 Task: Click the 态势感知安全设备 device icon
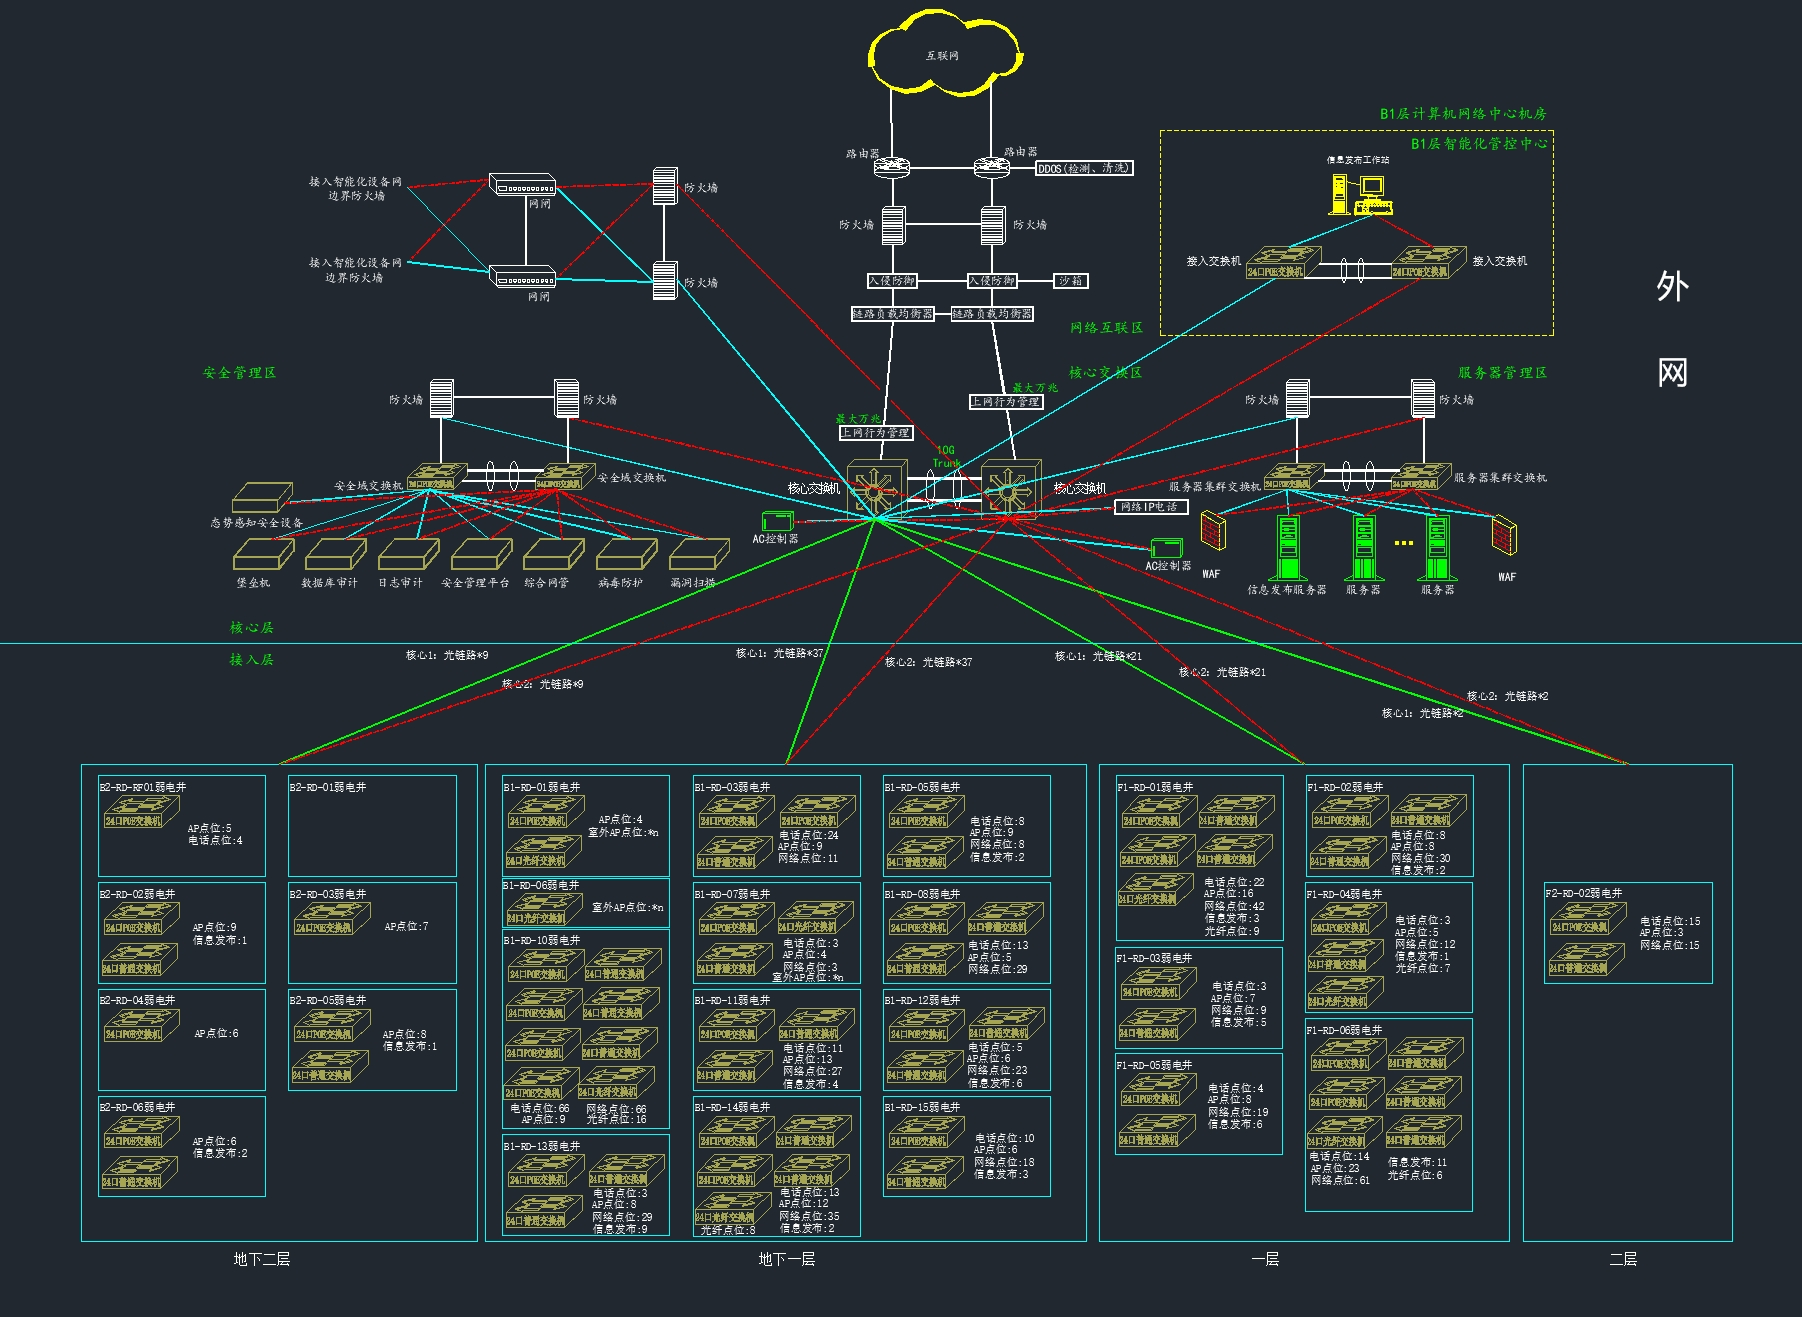[261, 498]
